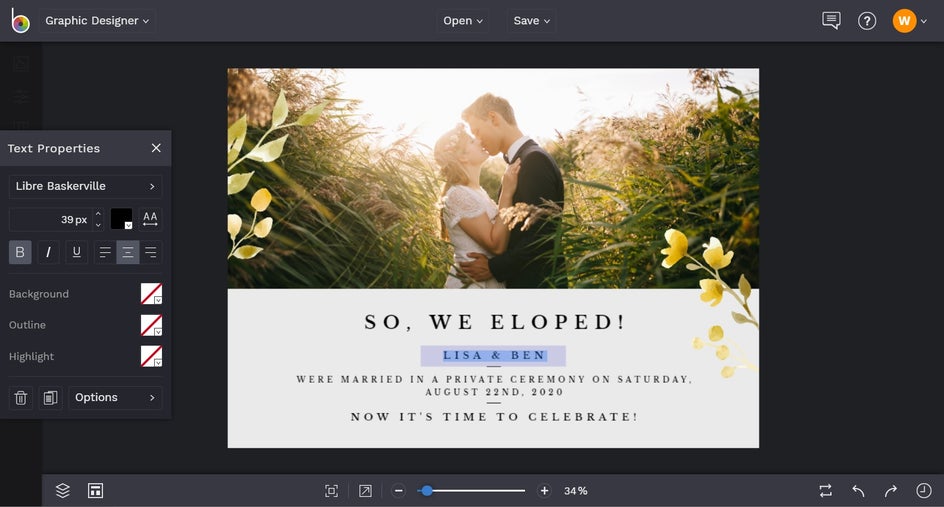
Task: Zoom in with the plus button
Action: pyautogui.click(x=544, y=491)
